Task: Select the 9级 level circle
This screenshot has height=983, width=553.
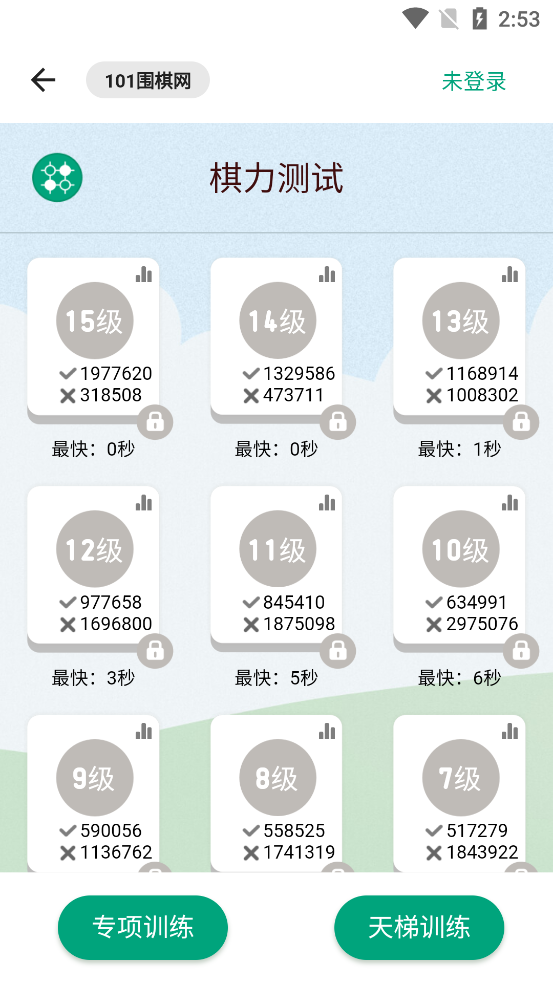Action: [95, 777]
